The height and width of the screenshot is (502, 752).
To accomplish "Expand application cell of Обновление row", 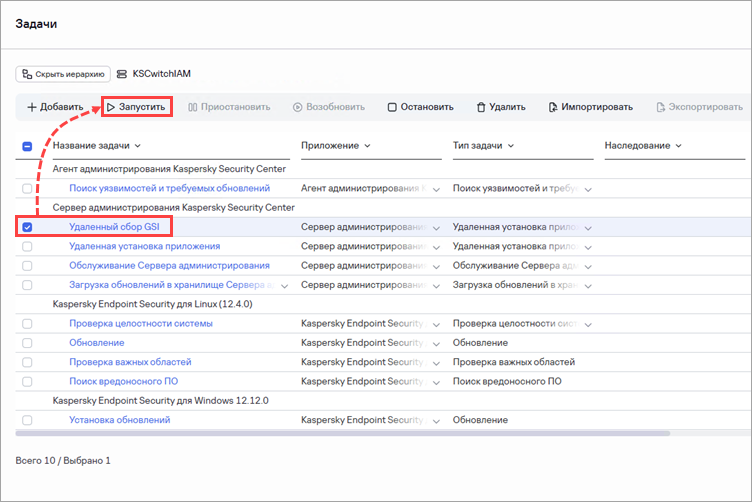I will coord(436,344).
